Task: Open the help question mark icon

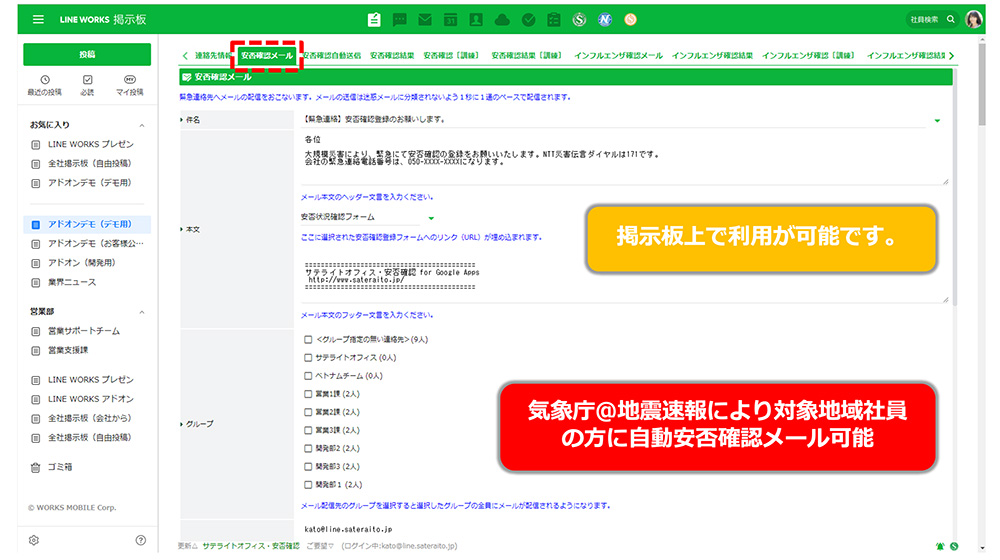Action: click(x=140, y=540)
